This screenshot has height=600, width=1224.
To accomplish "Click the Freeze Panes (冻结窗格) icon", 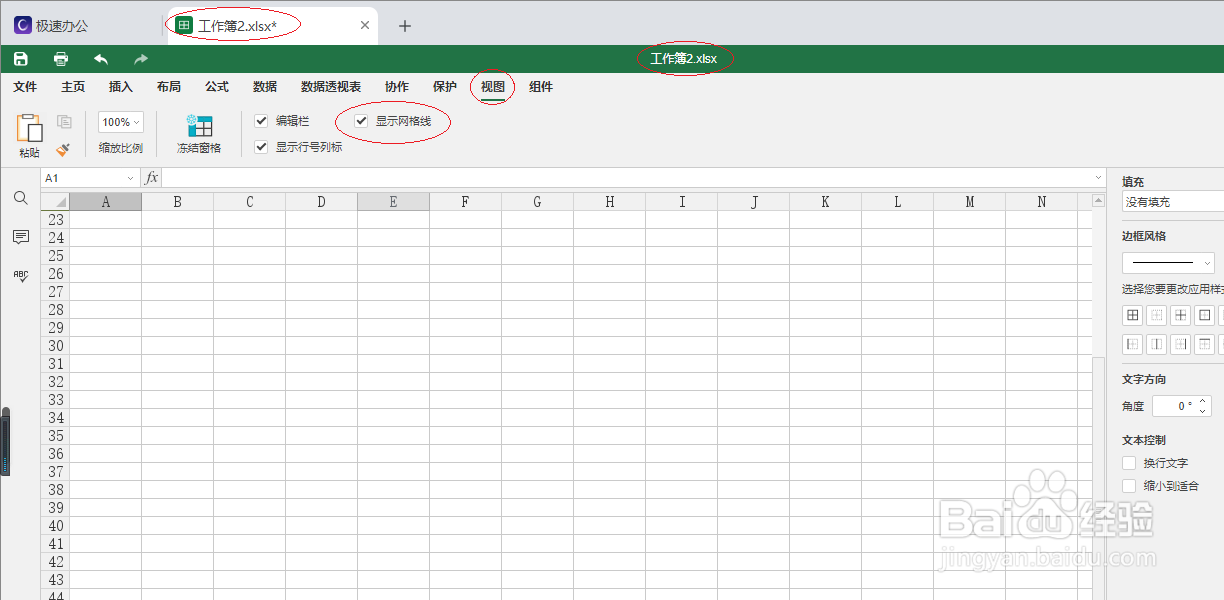I will (200, 126).
